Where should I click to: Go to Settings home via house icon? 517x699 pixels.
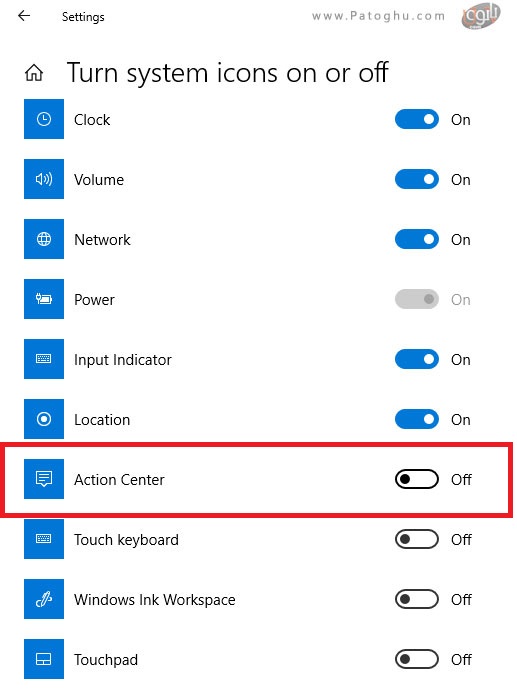tap(34, 72)
